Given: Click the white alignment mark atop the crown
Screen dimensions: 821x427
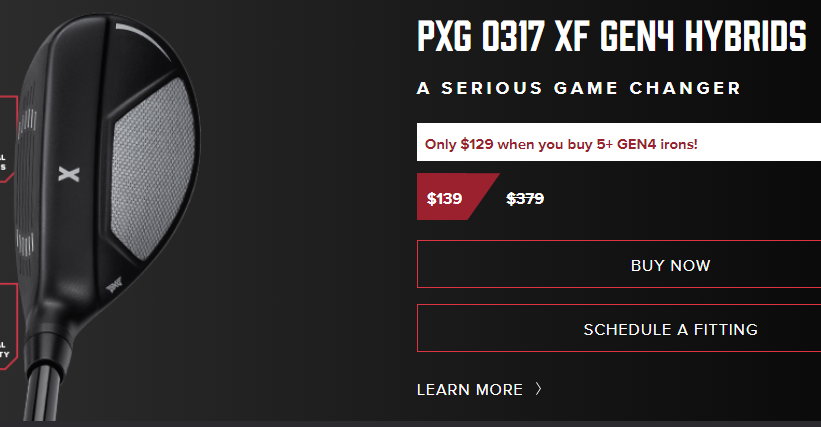Looking at the screenshot, I should click(x=145, y=40).
